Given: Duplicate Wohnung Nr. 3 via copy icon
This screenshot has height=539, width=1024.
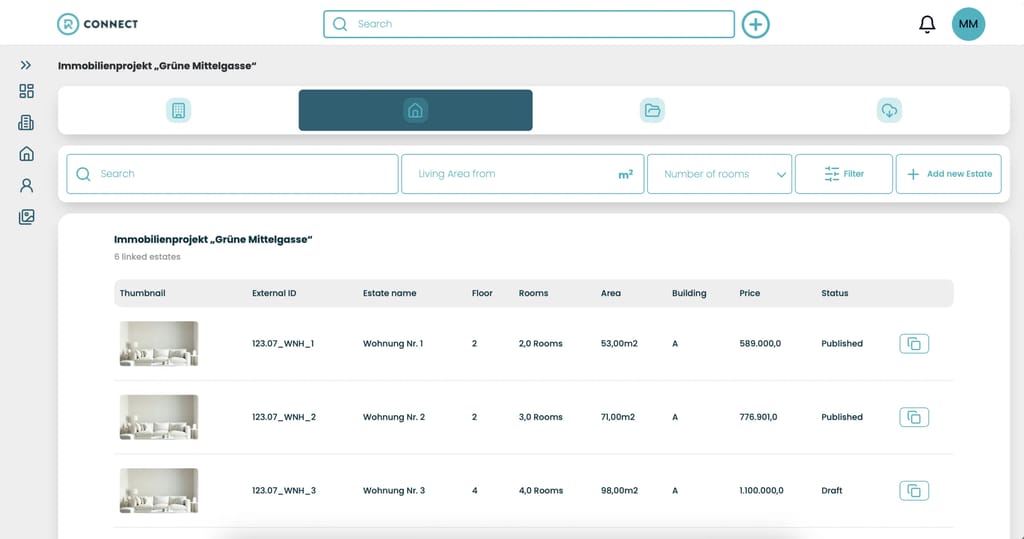Looking at the screenshot, I should (914, 491).
